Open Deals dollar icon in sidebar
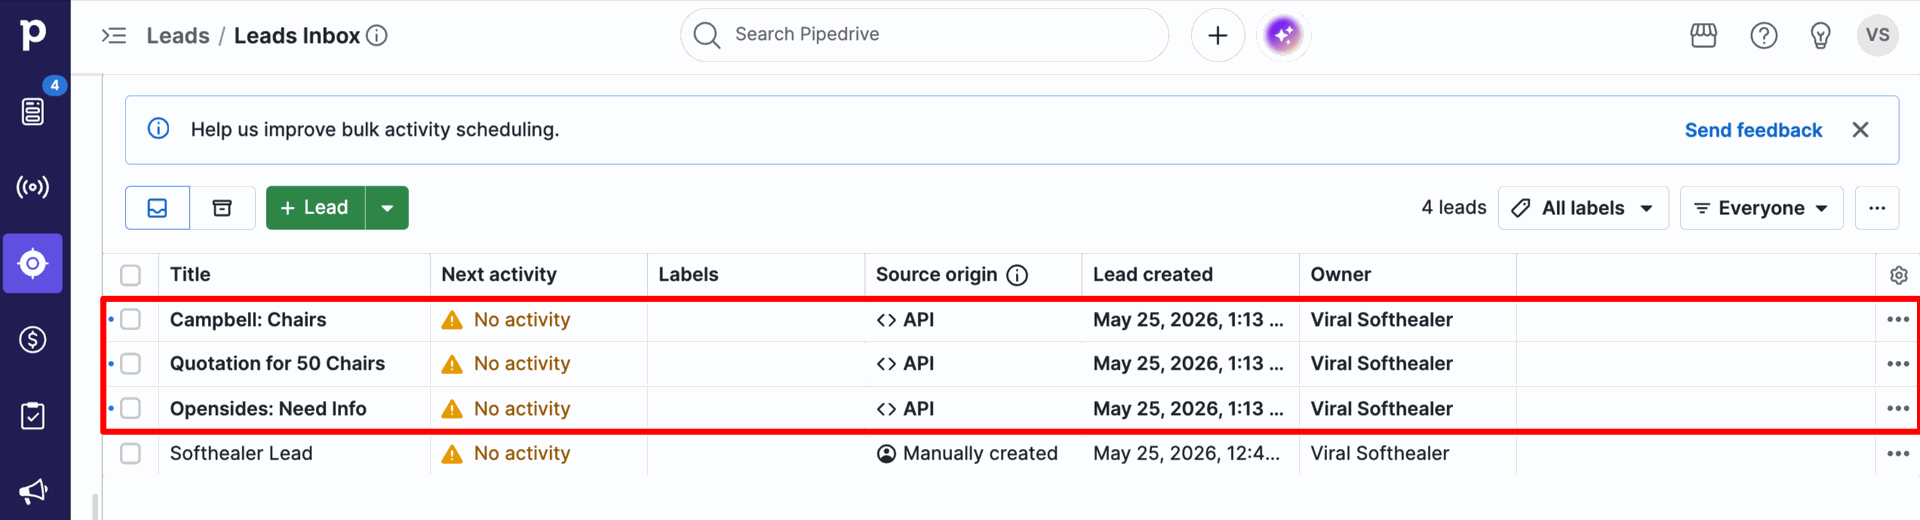 coord(33,340)
